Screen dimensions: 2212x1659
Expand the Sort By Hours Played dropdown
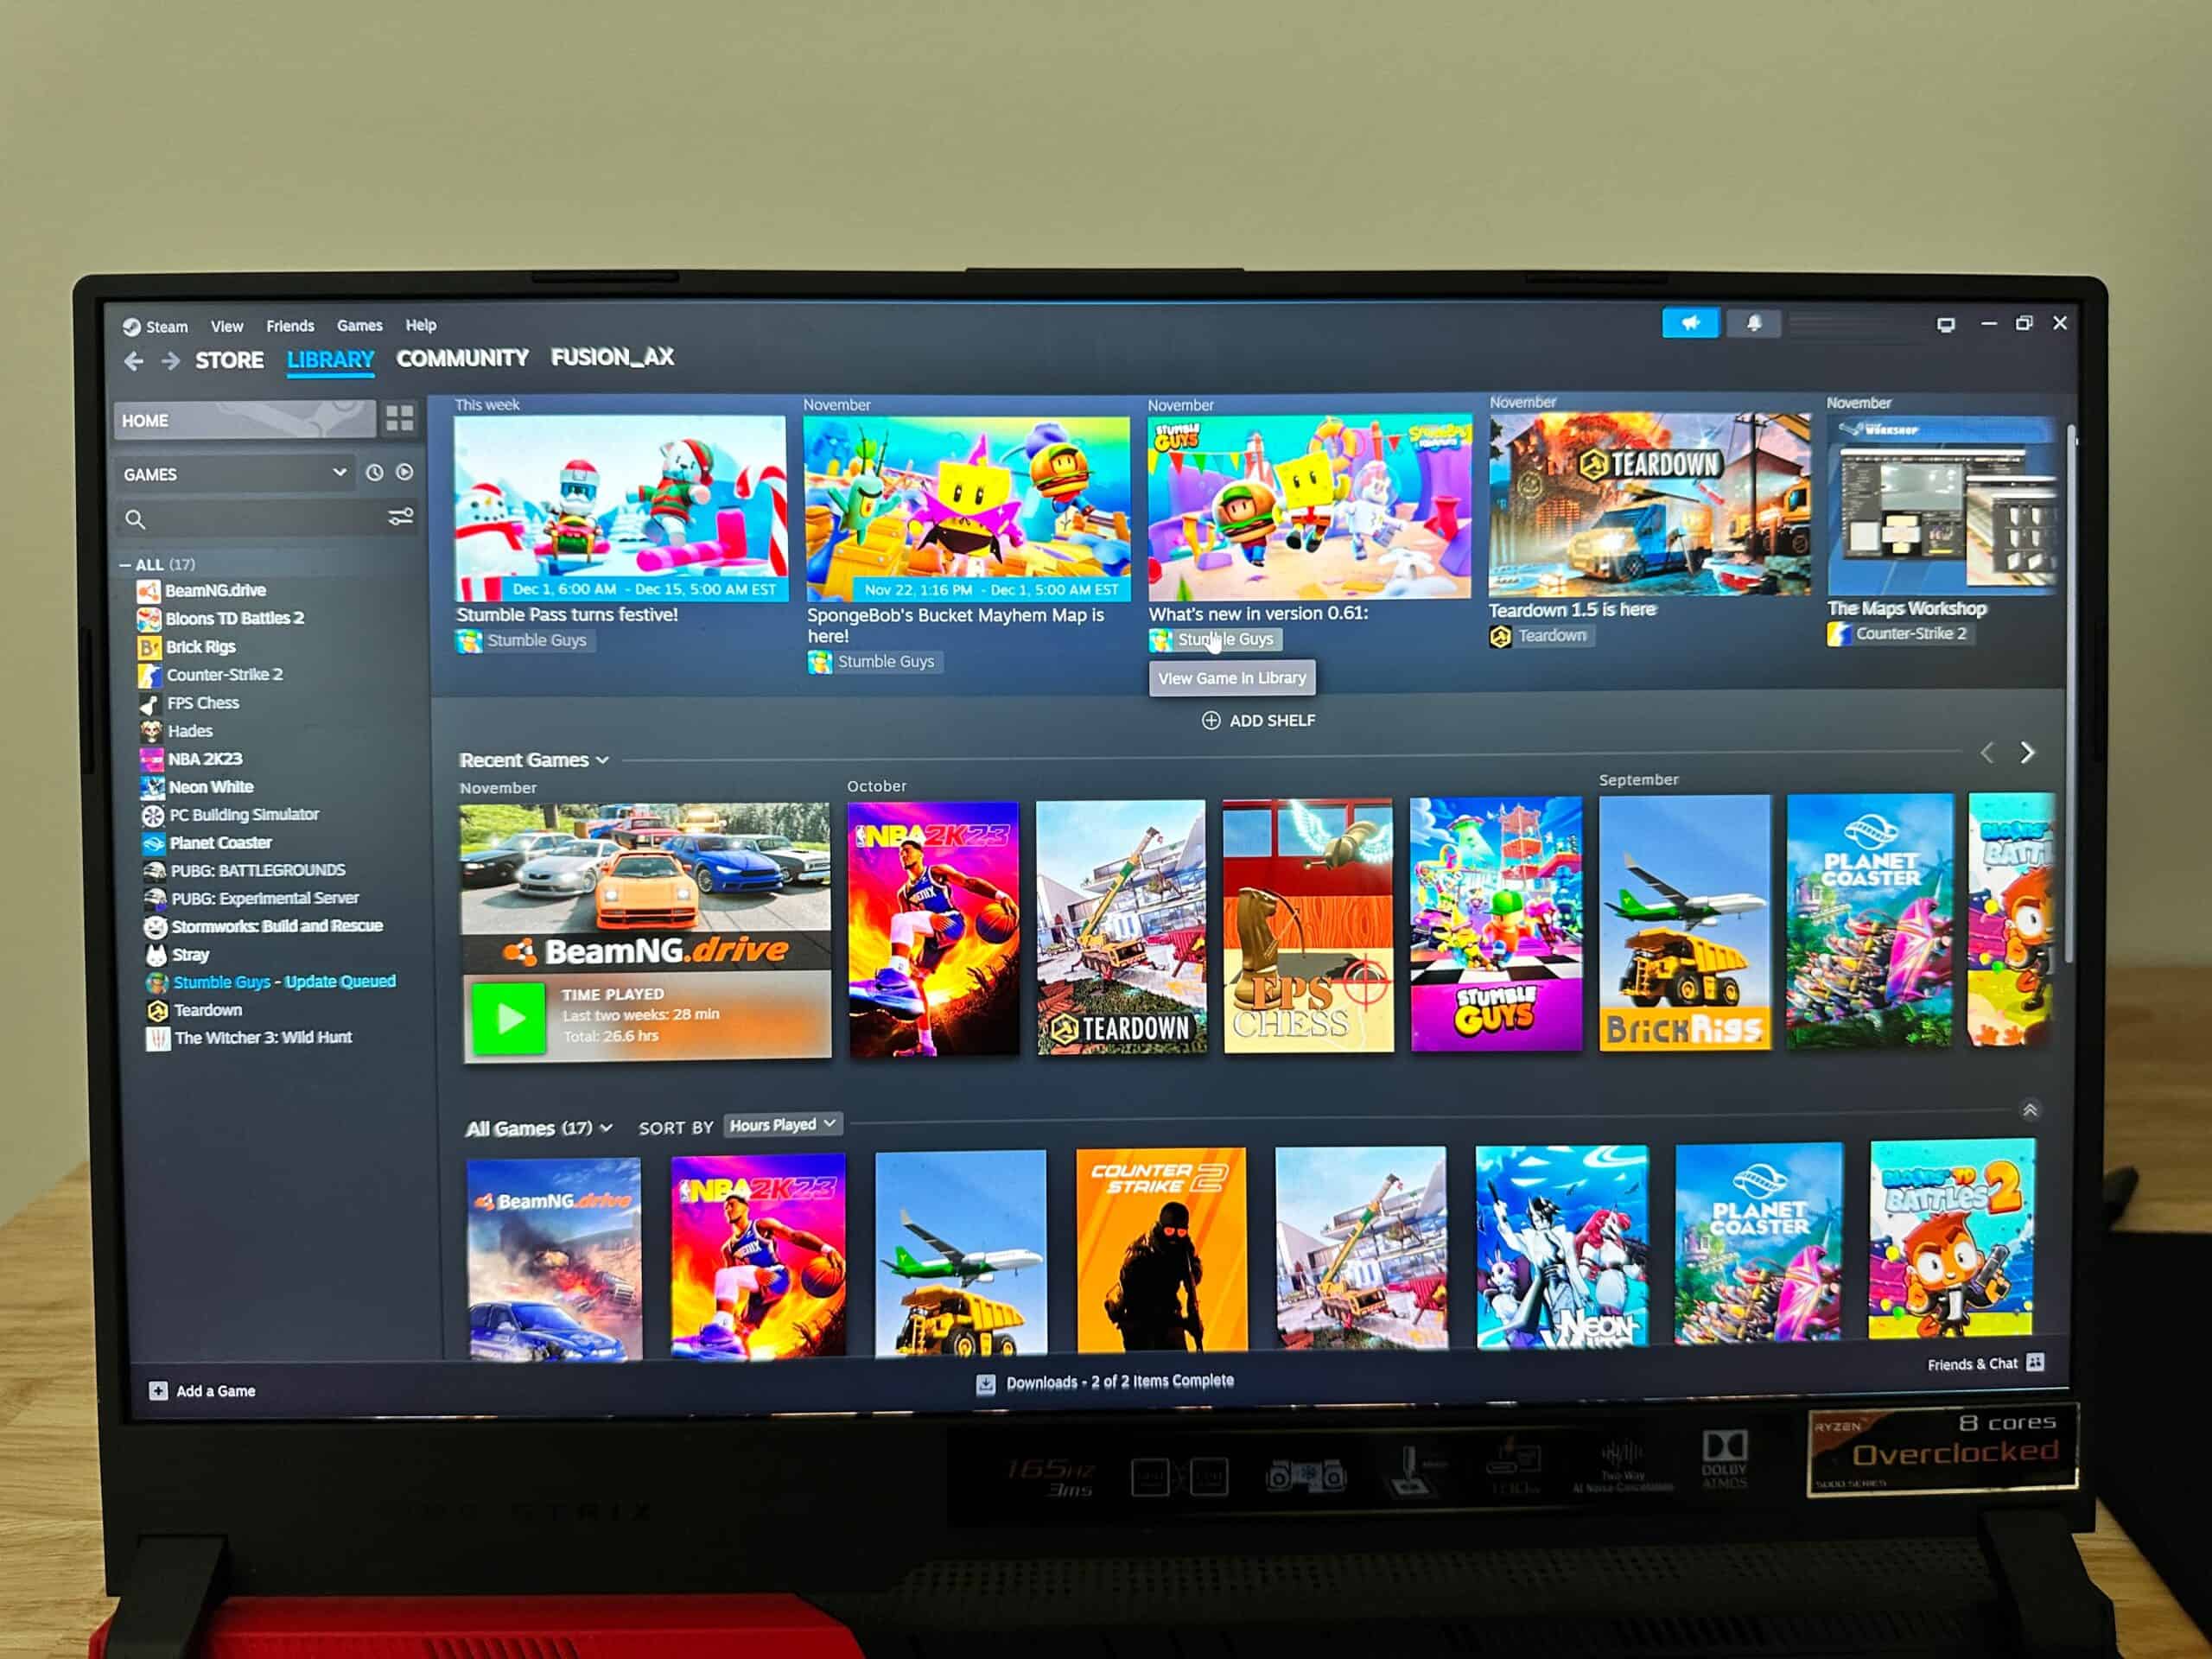(784, 1122)
